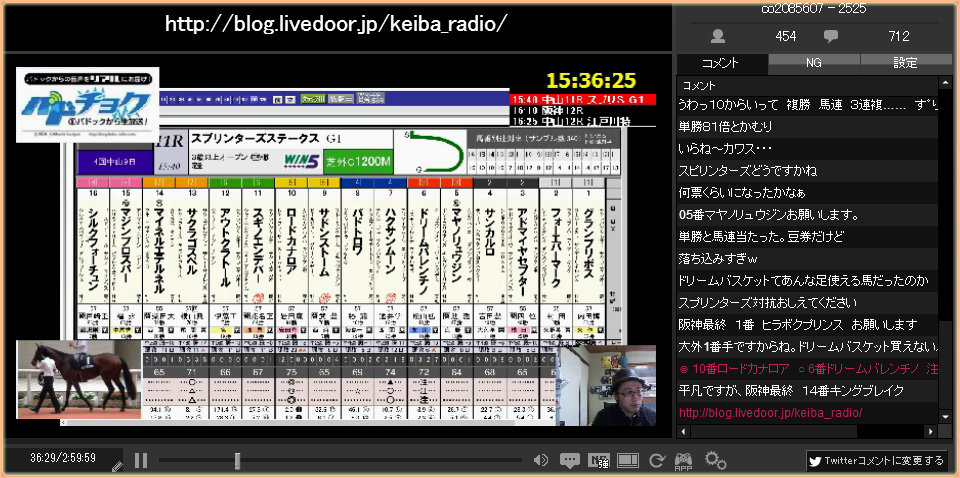Click the コメント column header
This screenshot has width=960, height=478.
pyautogui.click(x=808, y=86)
